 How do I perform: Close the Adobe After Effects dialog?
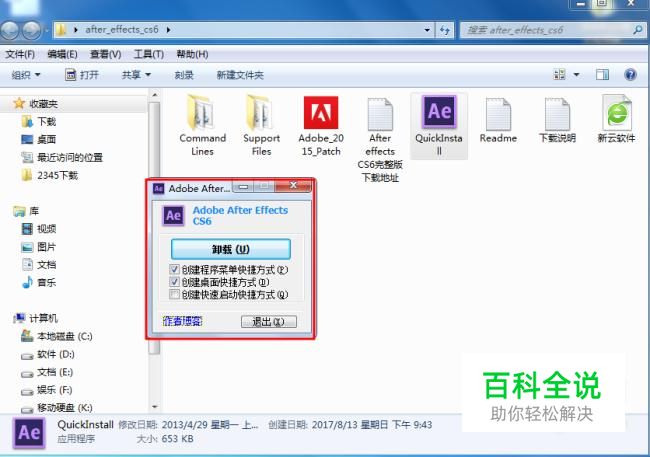pos(293,186)
